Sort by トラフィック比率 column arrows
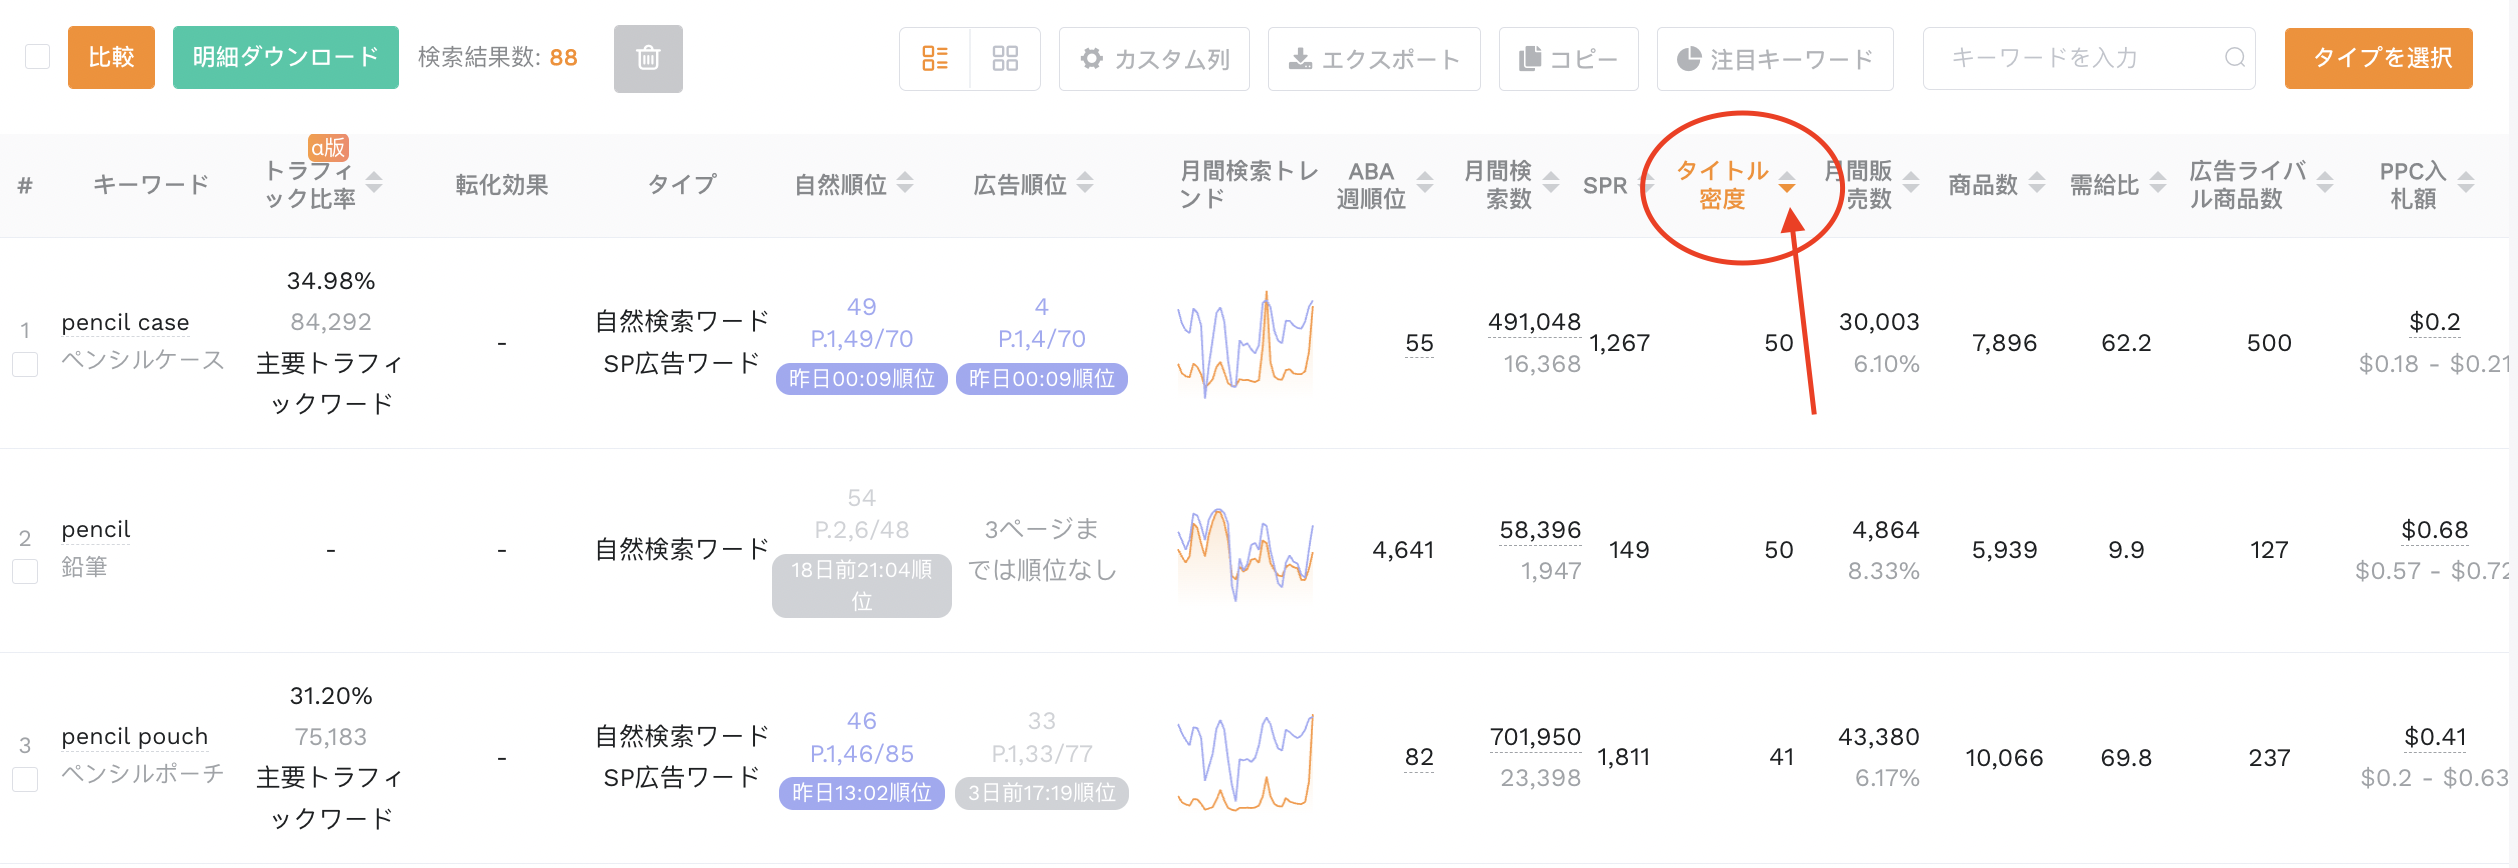The width and height of the screenshot is (2518, 868). (374, 184)
